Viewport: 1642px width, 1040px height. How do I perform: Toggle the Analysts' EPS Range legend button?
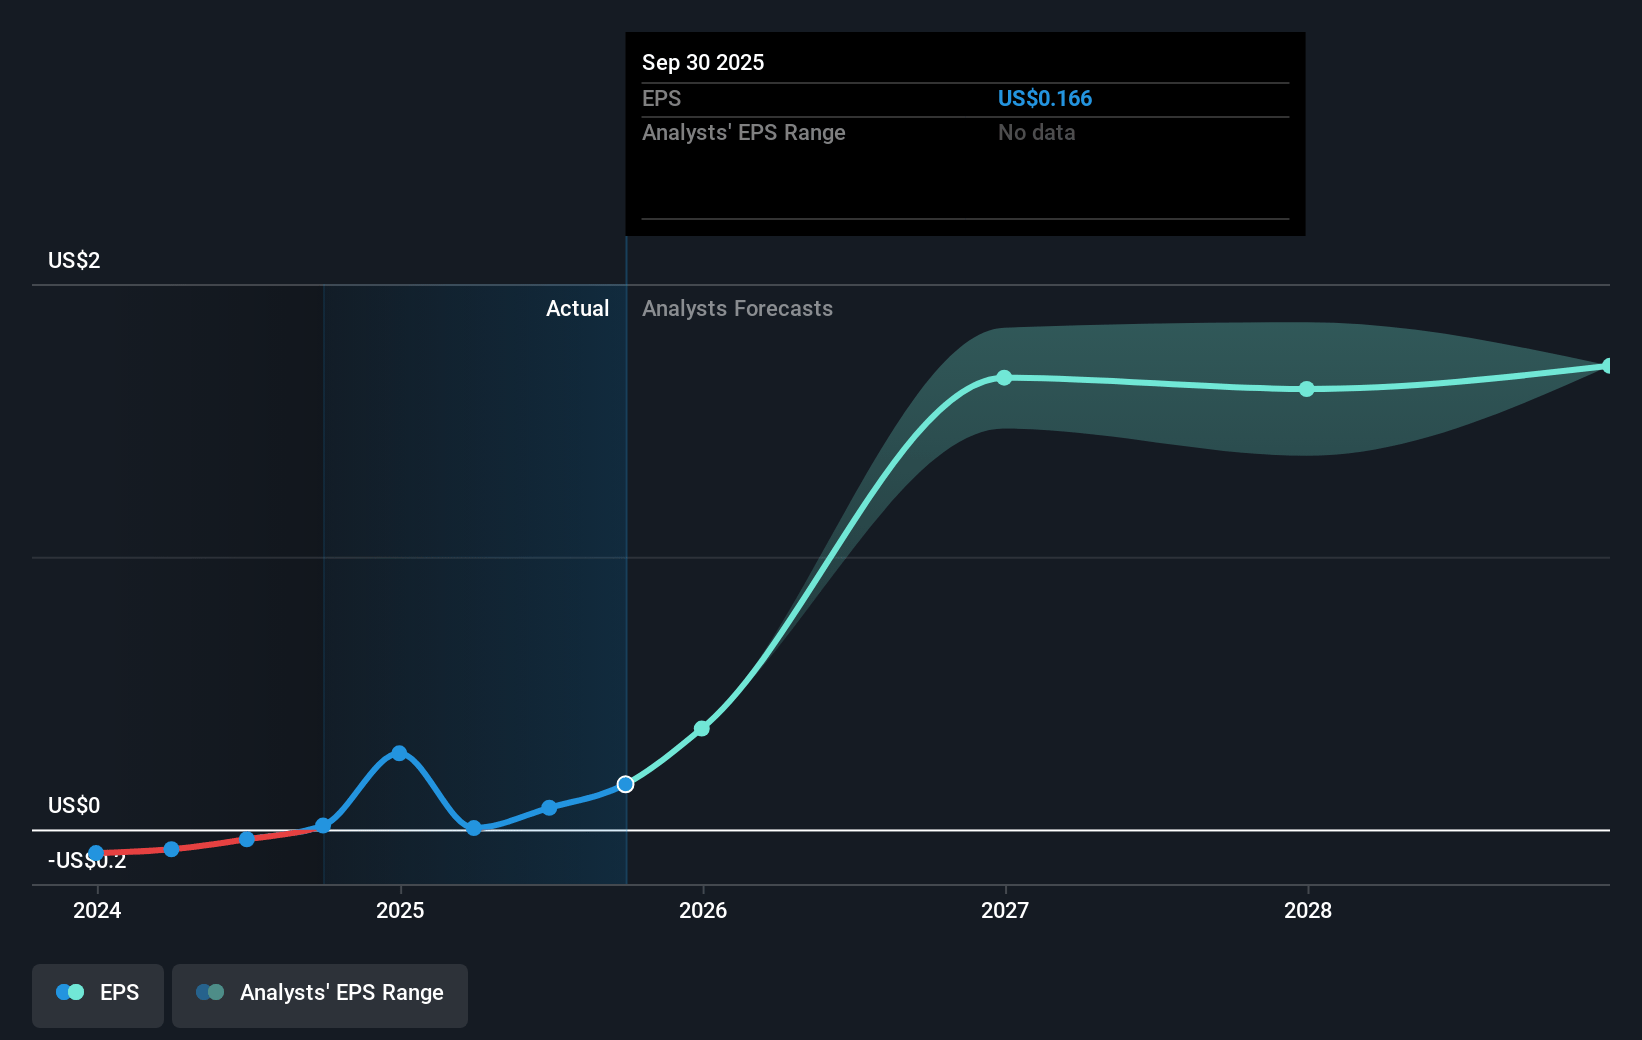320,994
